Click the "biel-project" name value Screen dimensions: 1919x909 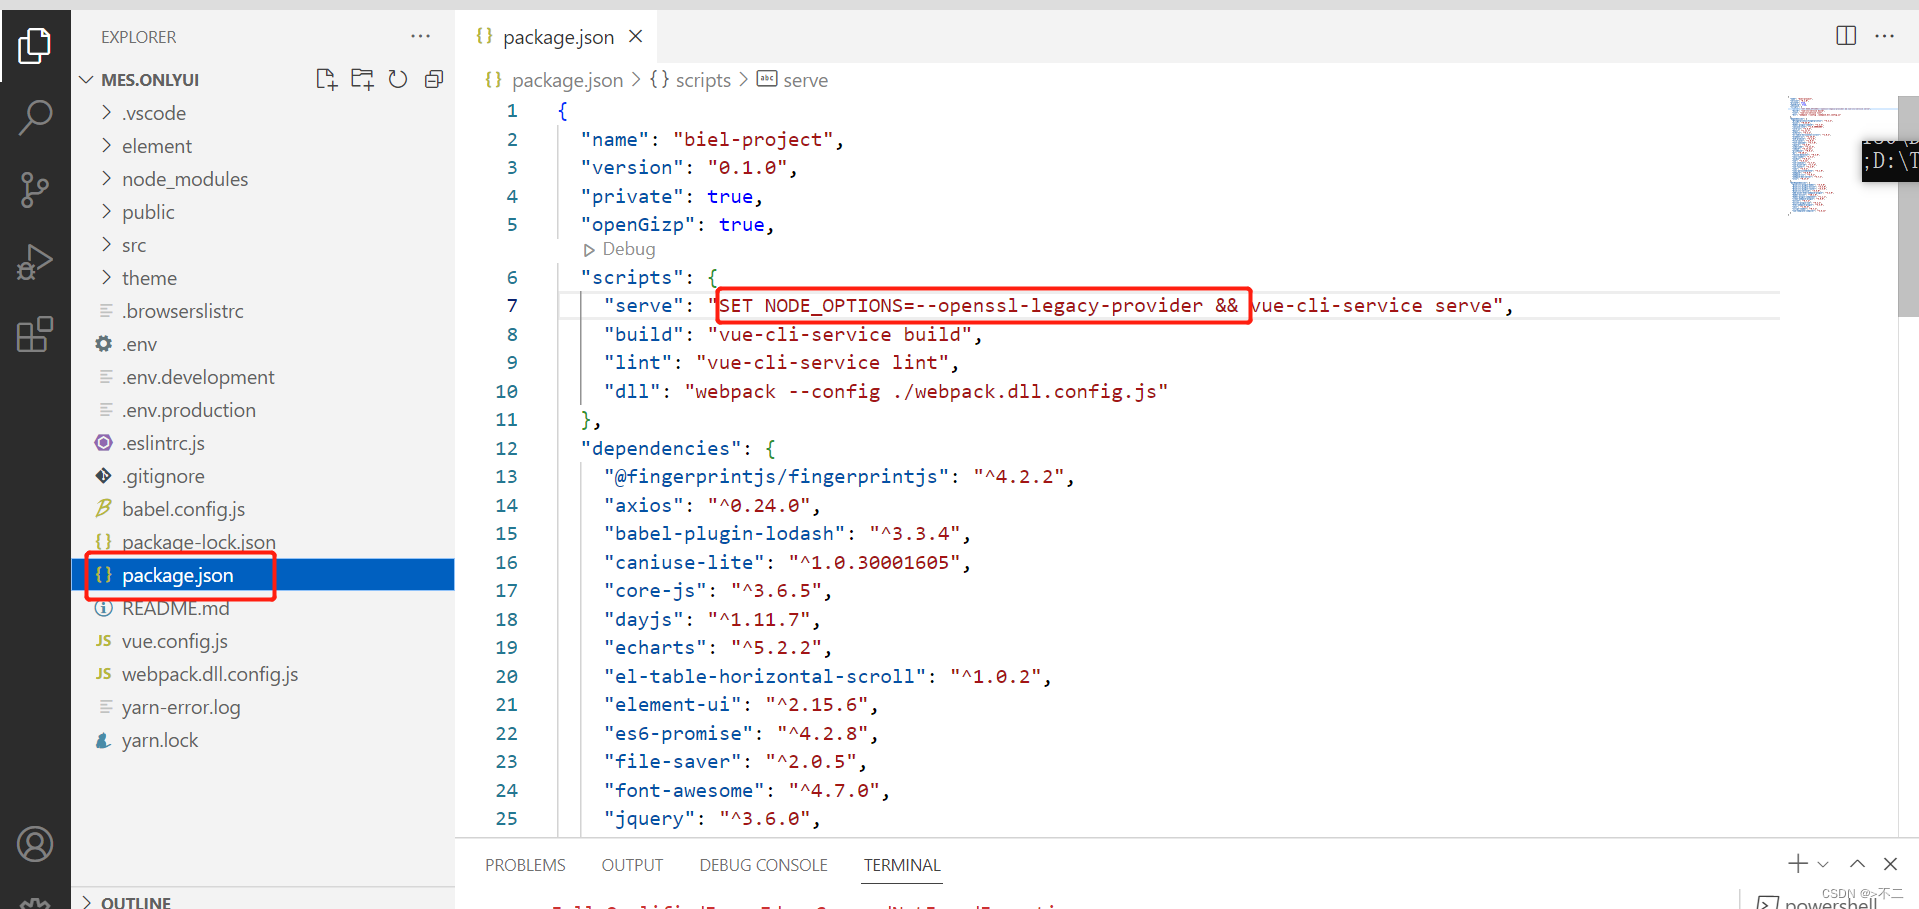point(753,140)
